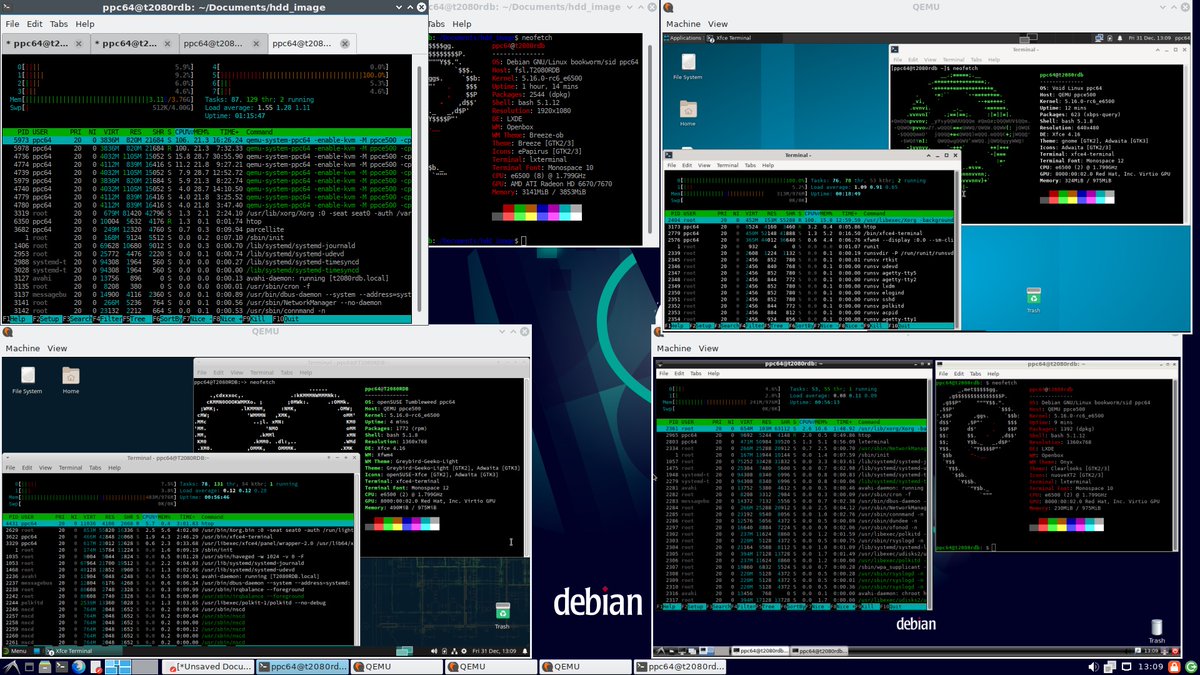
Task: Click F1 Help in host htop bar
Action: (18, 319)
